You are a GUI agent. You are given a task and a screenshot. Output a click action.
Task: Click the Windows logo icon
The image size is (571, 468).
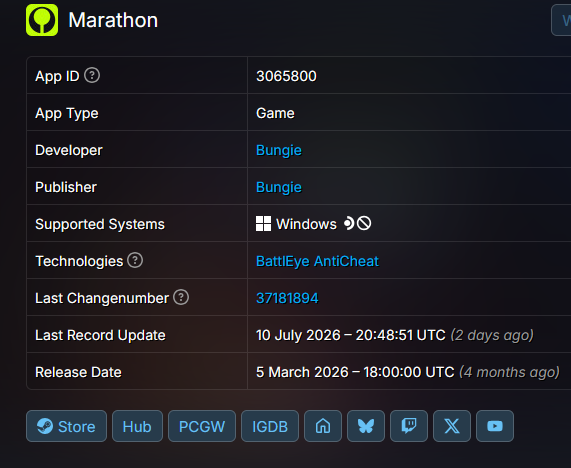click(263, 224)
